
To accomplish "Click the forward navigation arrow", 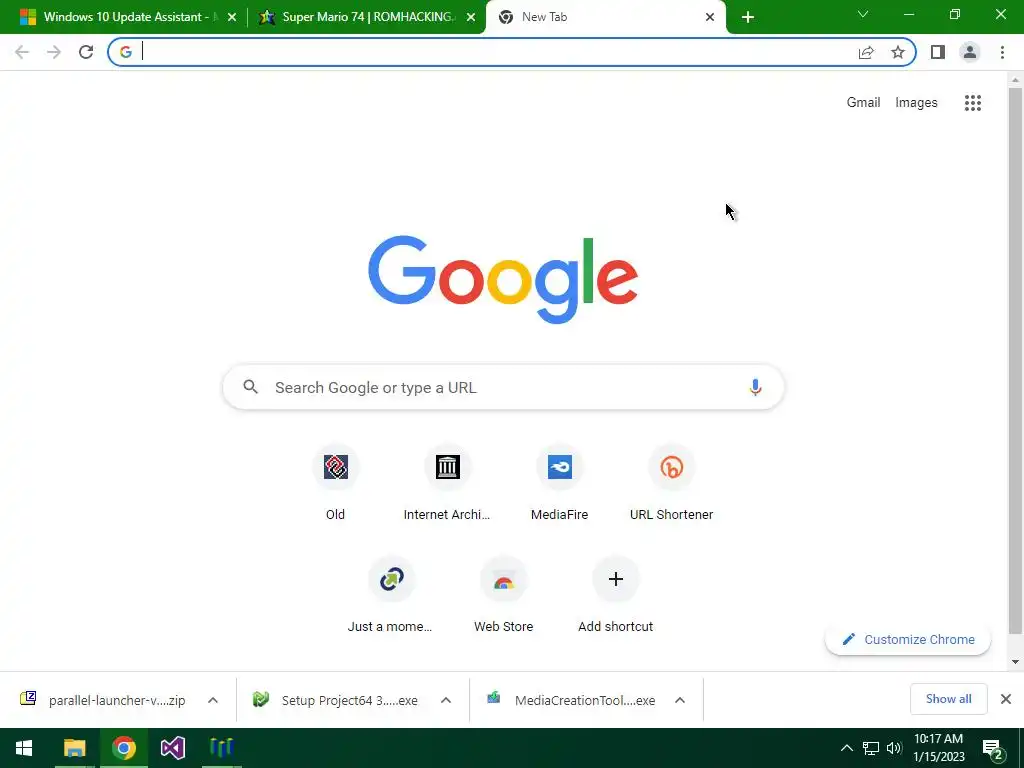I will [54, 52].
